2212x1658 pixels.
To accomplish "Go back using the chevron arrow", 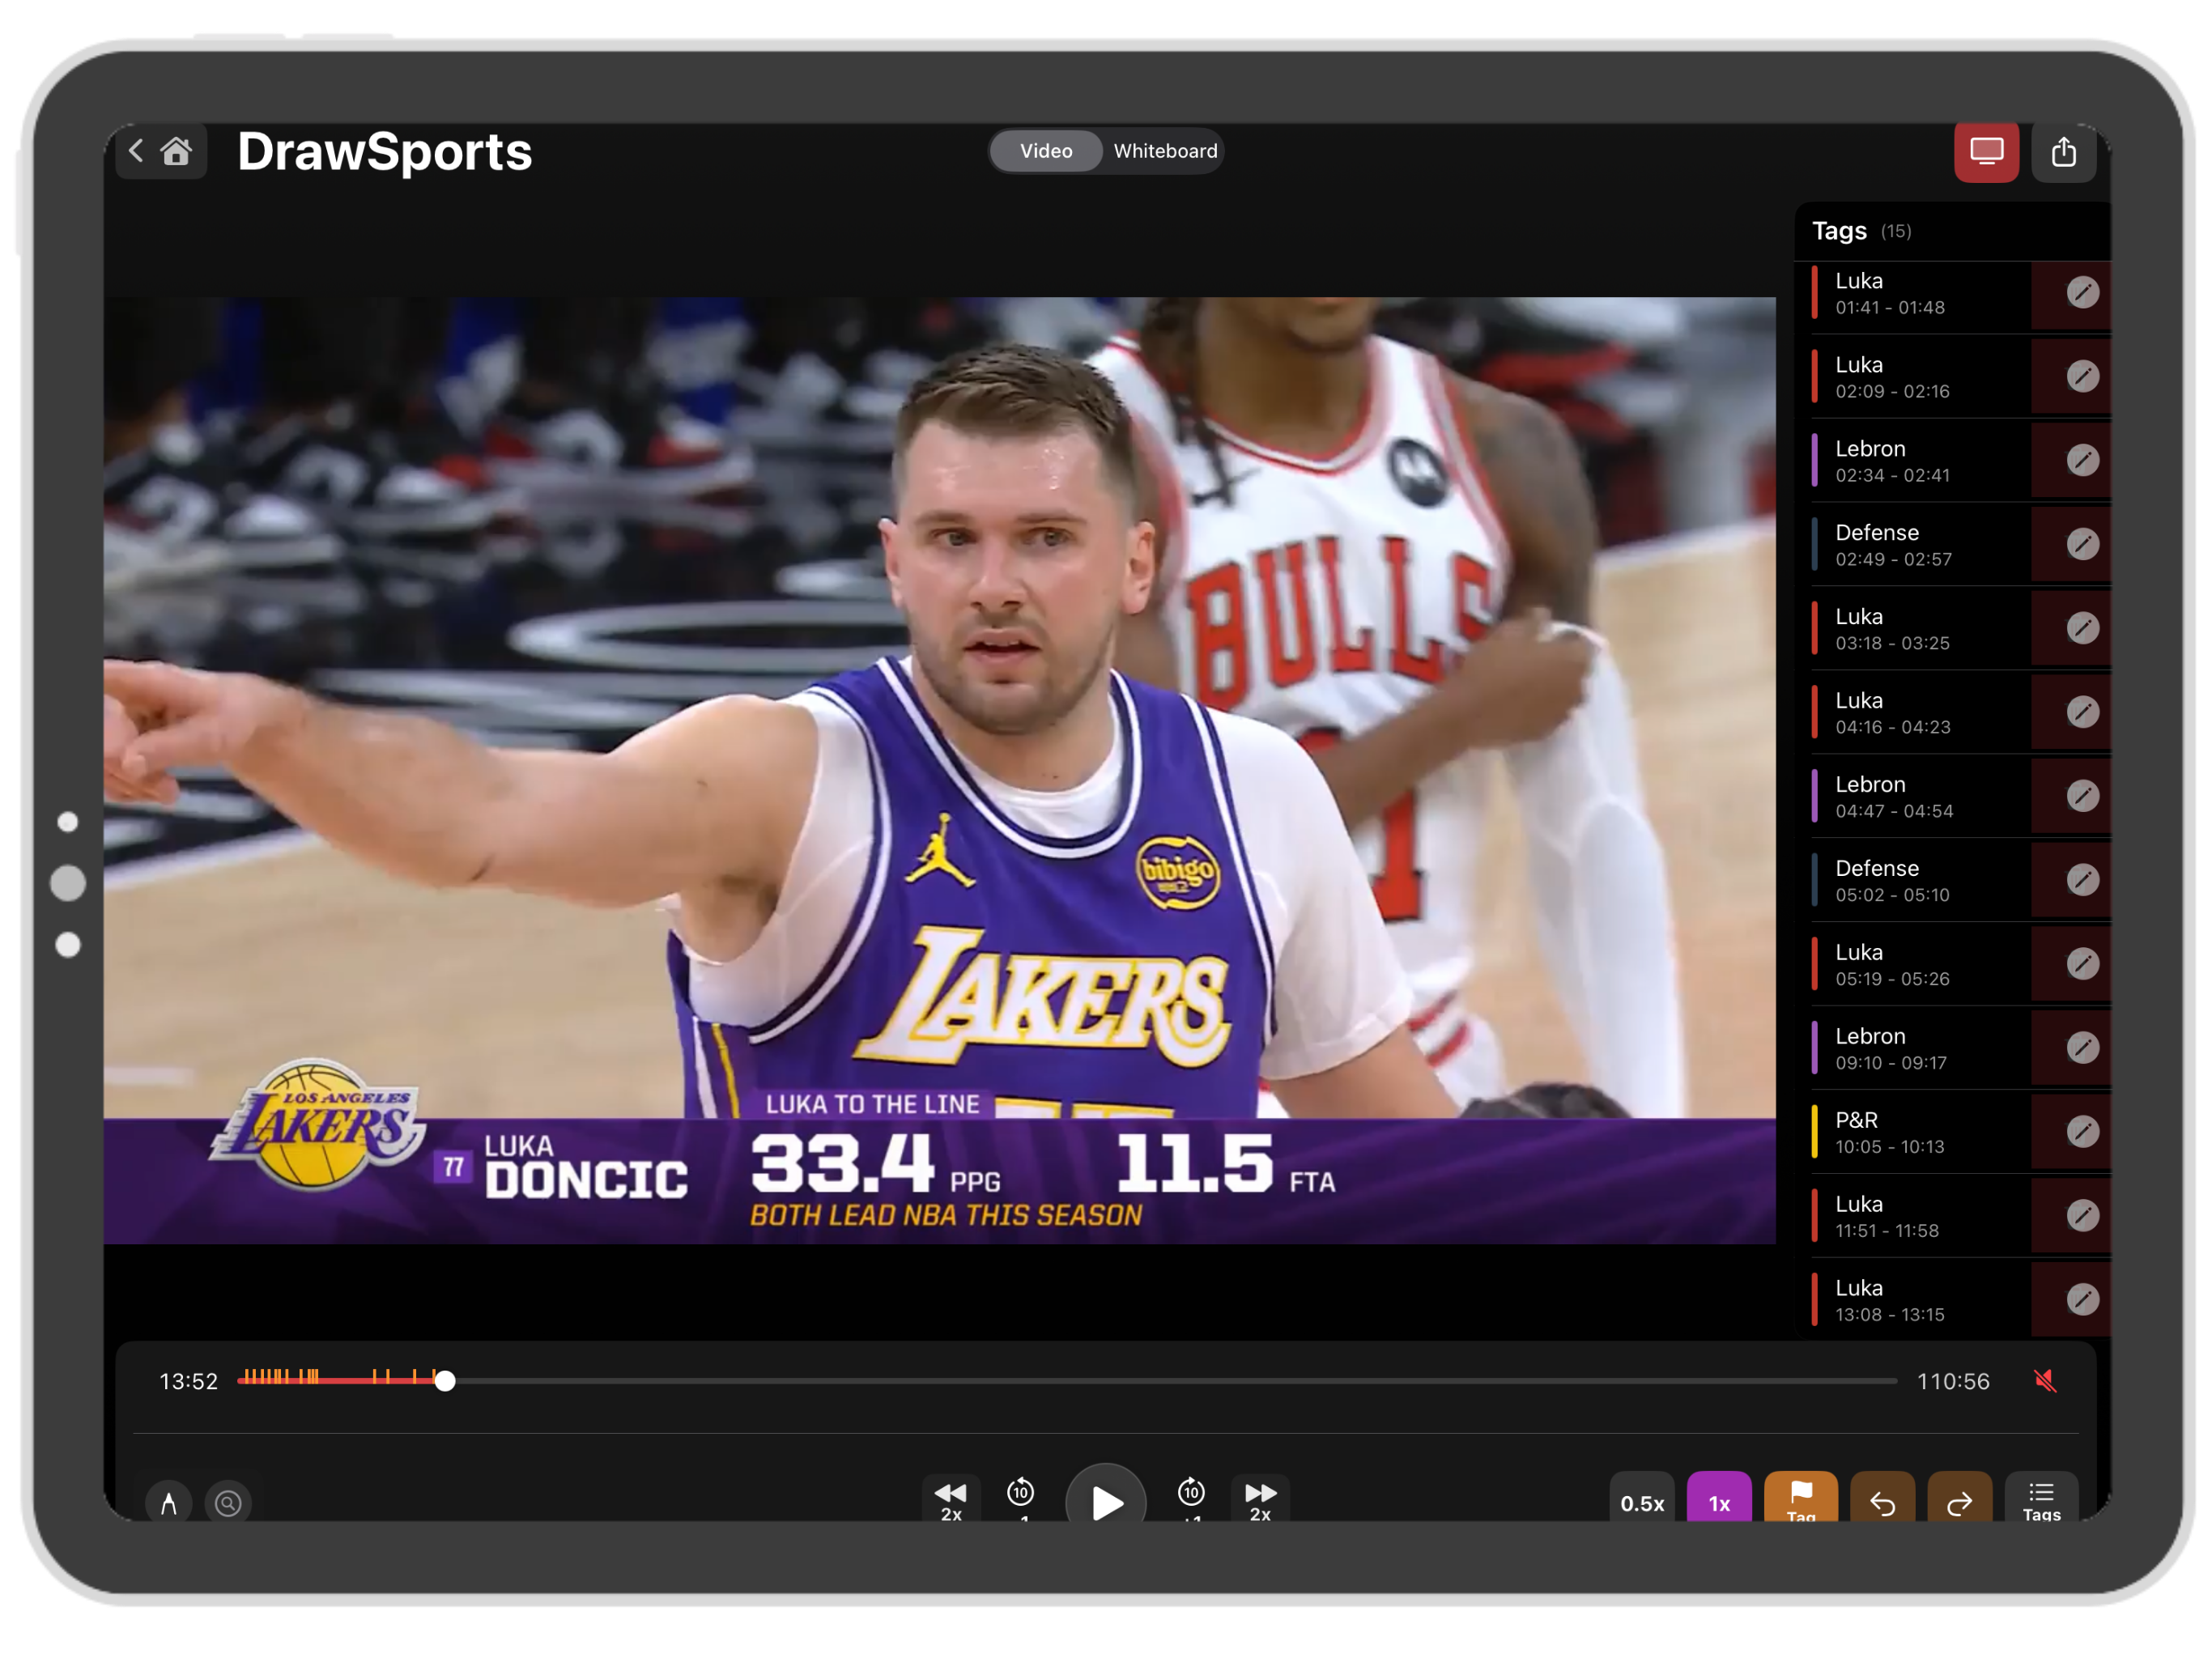I will 137,151.
